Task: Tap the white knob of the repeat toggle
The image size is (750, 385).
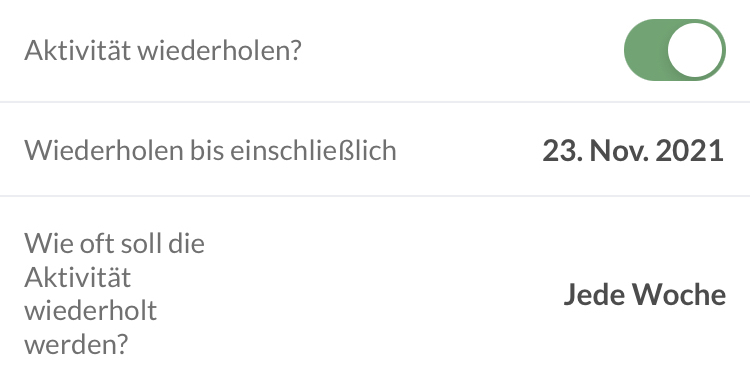Action: point(695,50)
